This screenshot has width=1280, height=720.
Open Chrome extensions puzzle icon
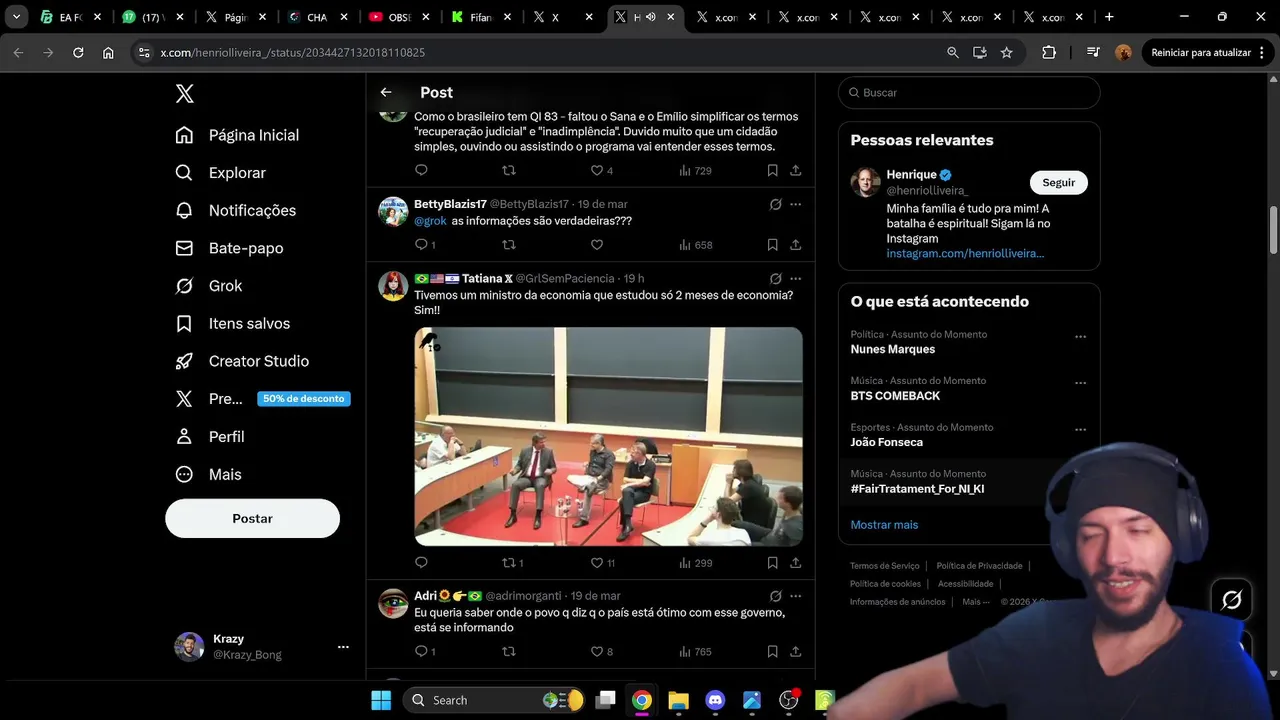coord(1048,53)
